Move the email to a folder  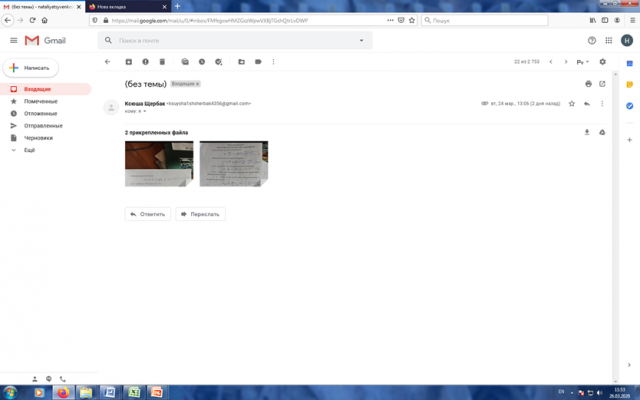coord(241,62)
